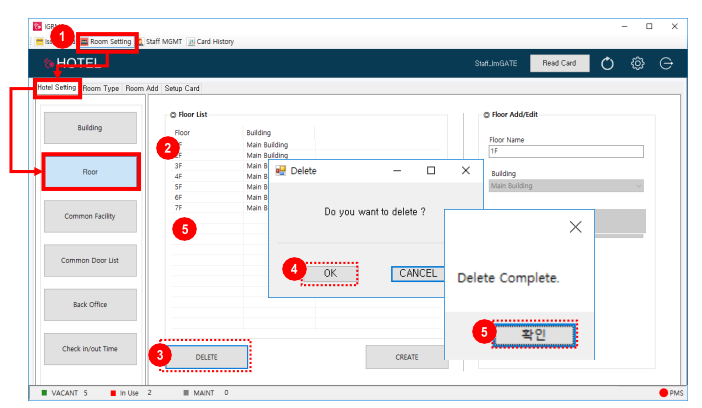Open settings via the gear icon

click(638, 64)
